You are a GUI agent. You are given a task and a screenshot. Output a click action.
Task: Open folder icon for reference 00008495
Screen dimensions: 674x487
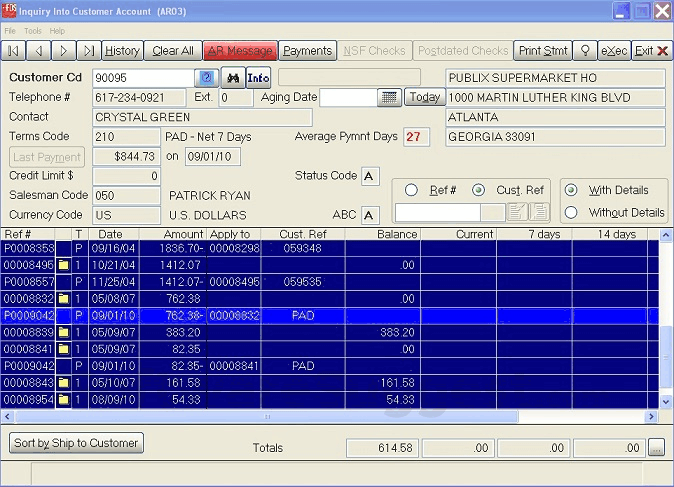point(64,265)
